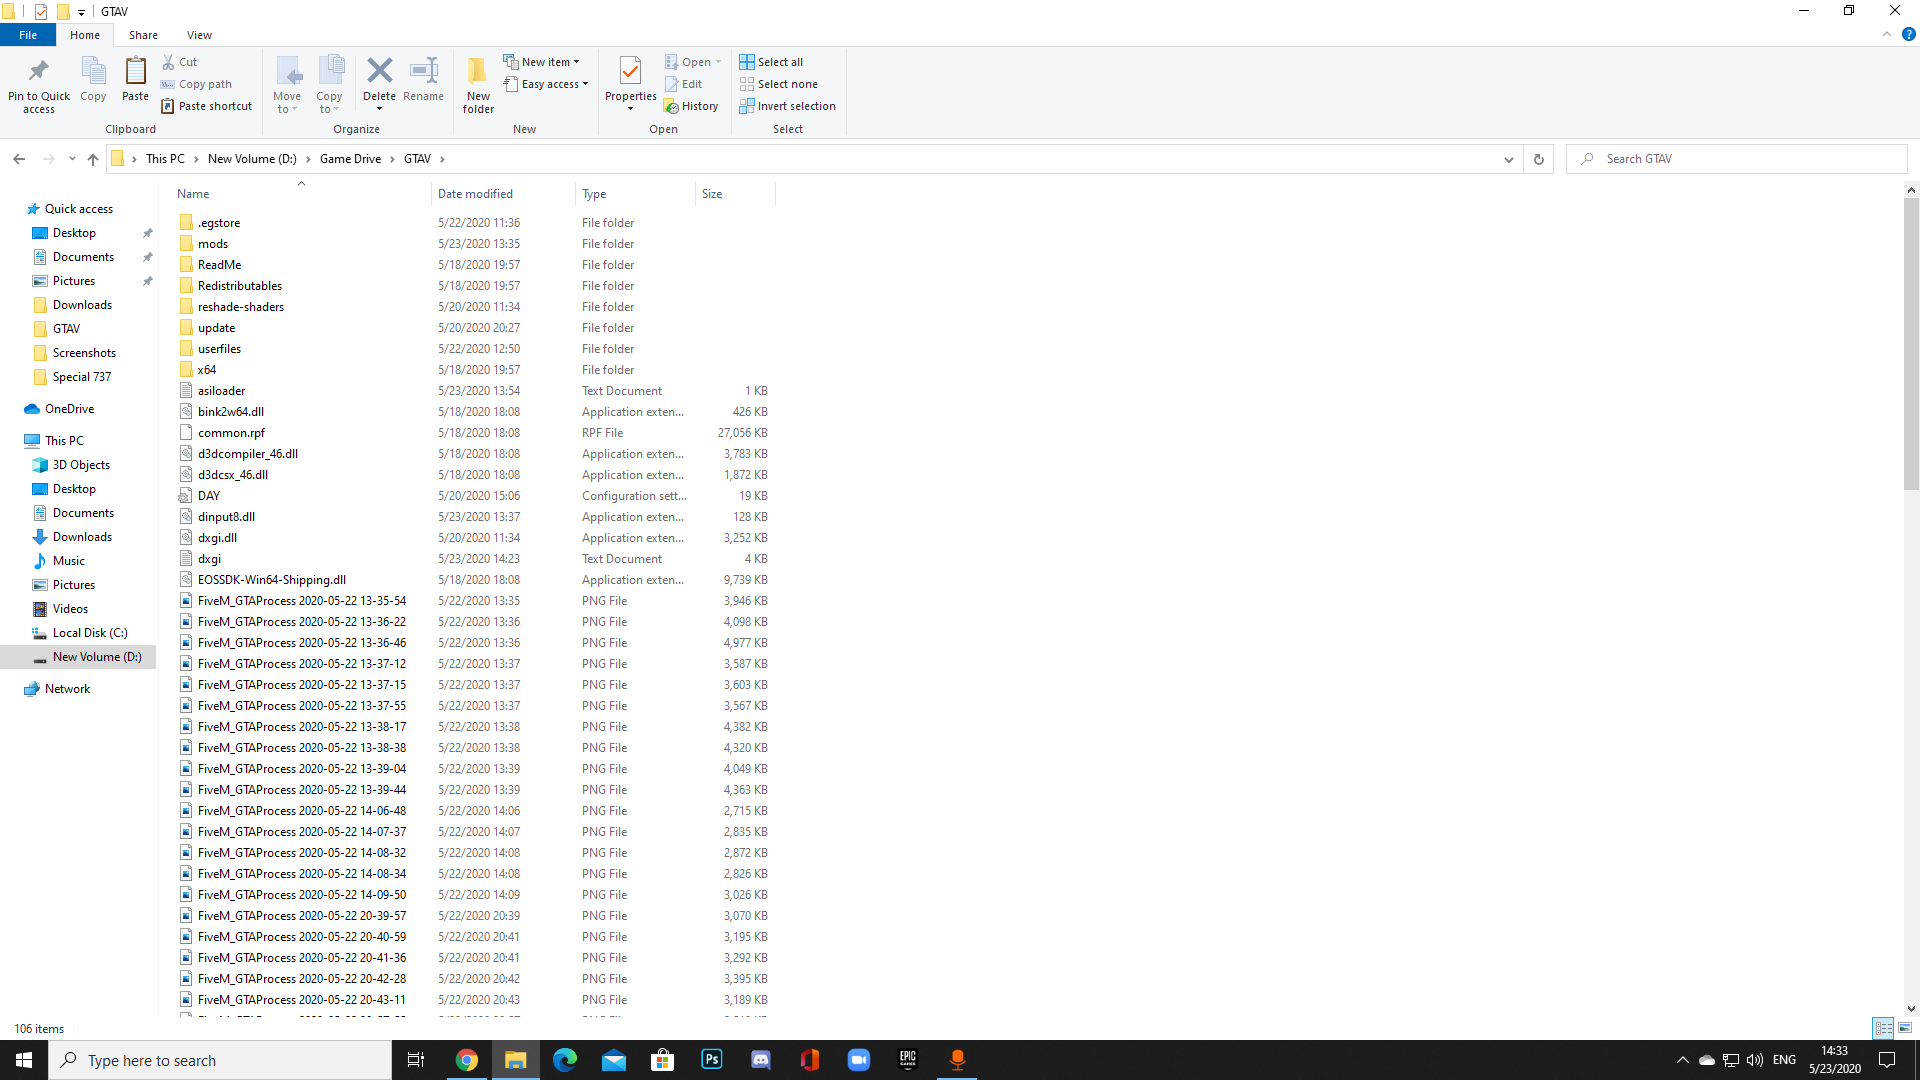Viewport: 1920px width, 1080px height.
Task: Click the Rename icon in the ribbon
Action: (x=423, y=72)
